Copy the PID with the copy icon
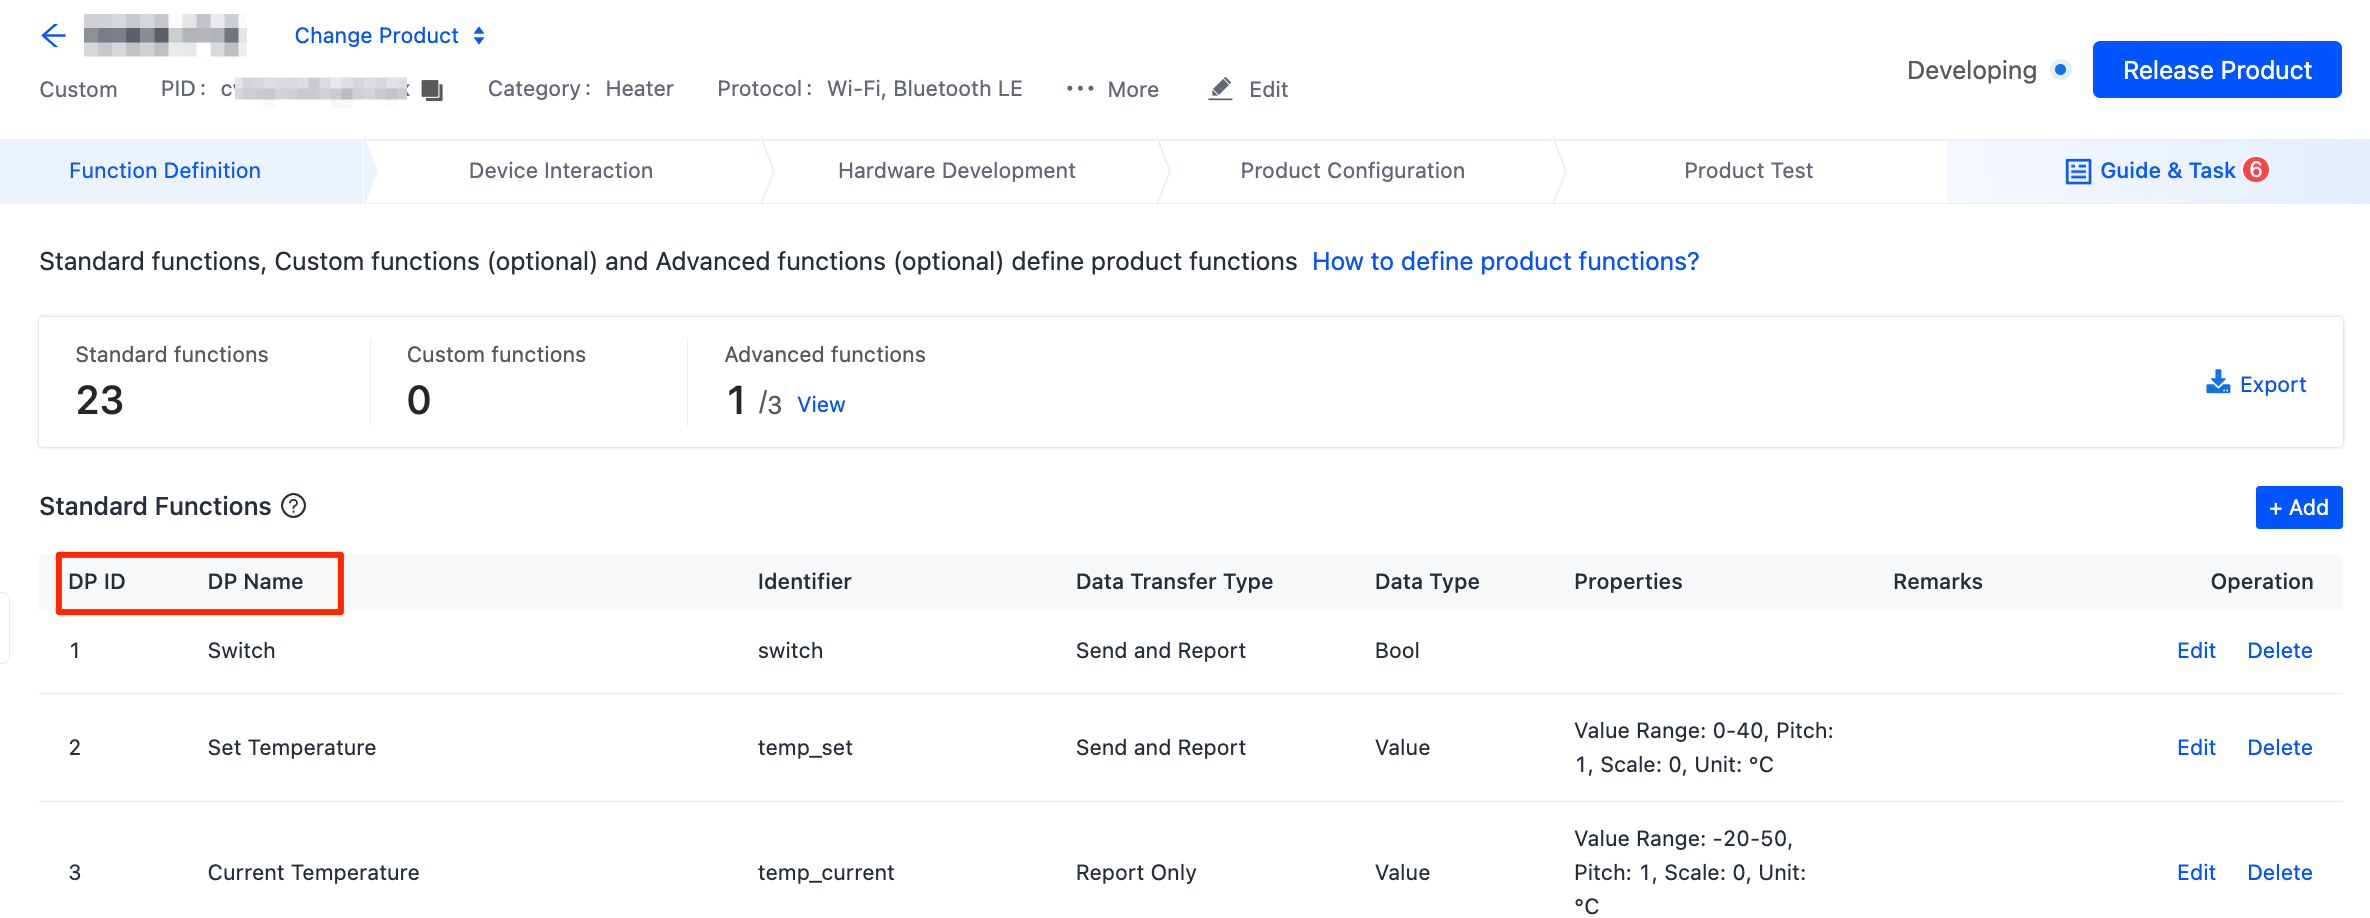2370x918 pixels. [x=432, y=90]
